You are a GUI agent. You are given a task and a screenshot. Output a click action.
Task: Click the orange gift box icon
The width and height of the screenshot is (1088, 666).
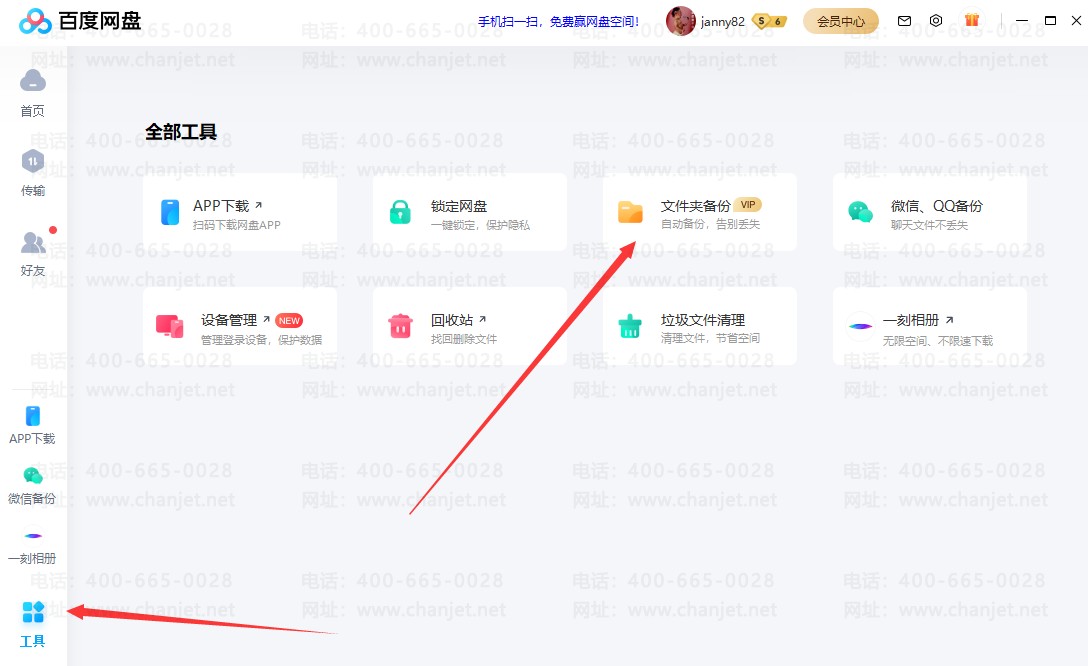point(971,20)
